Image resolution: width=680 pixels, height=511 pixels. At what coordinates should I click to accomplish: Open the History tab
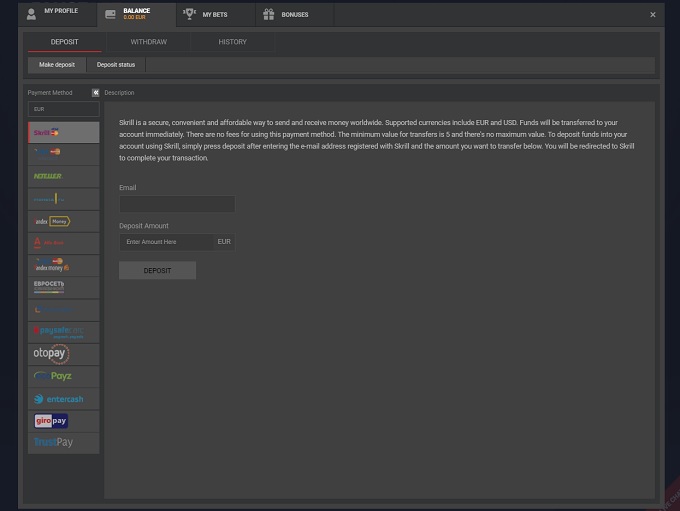(232, 42)
